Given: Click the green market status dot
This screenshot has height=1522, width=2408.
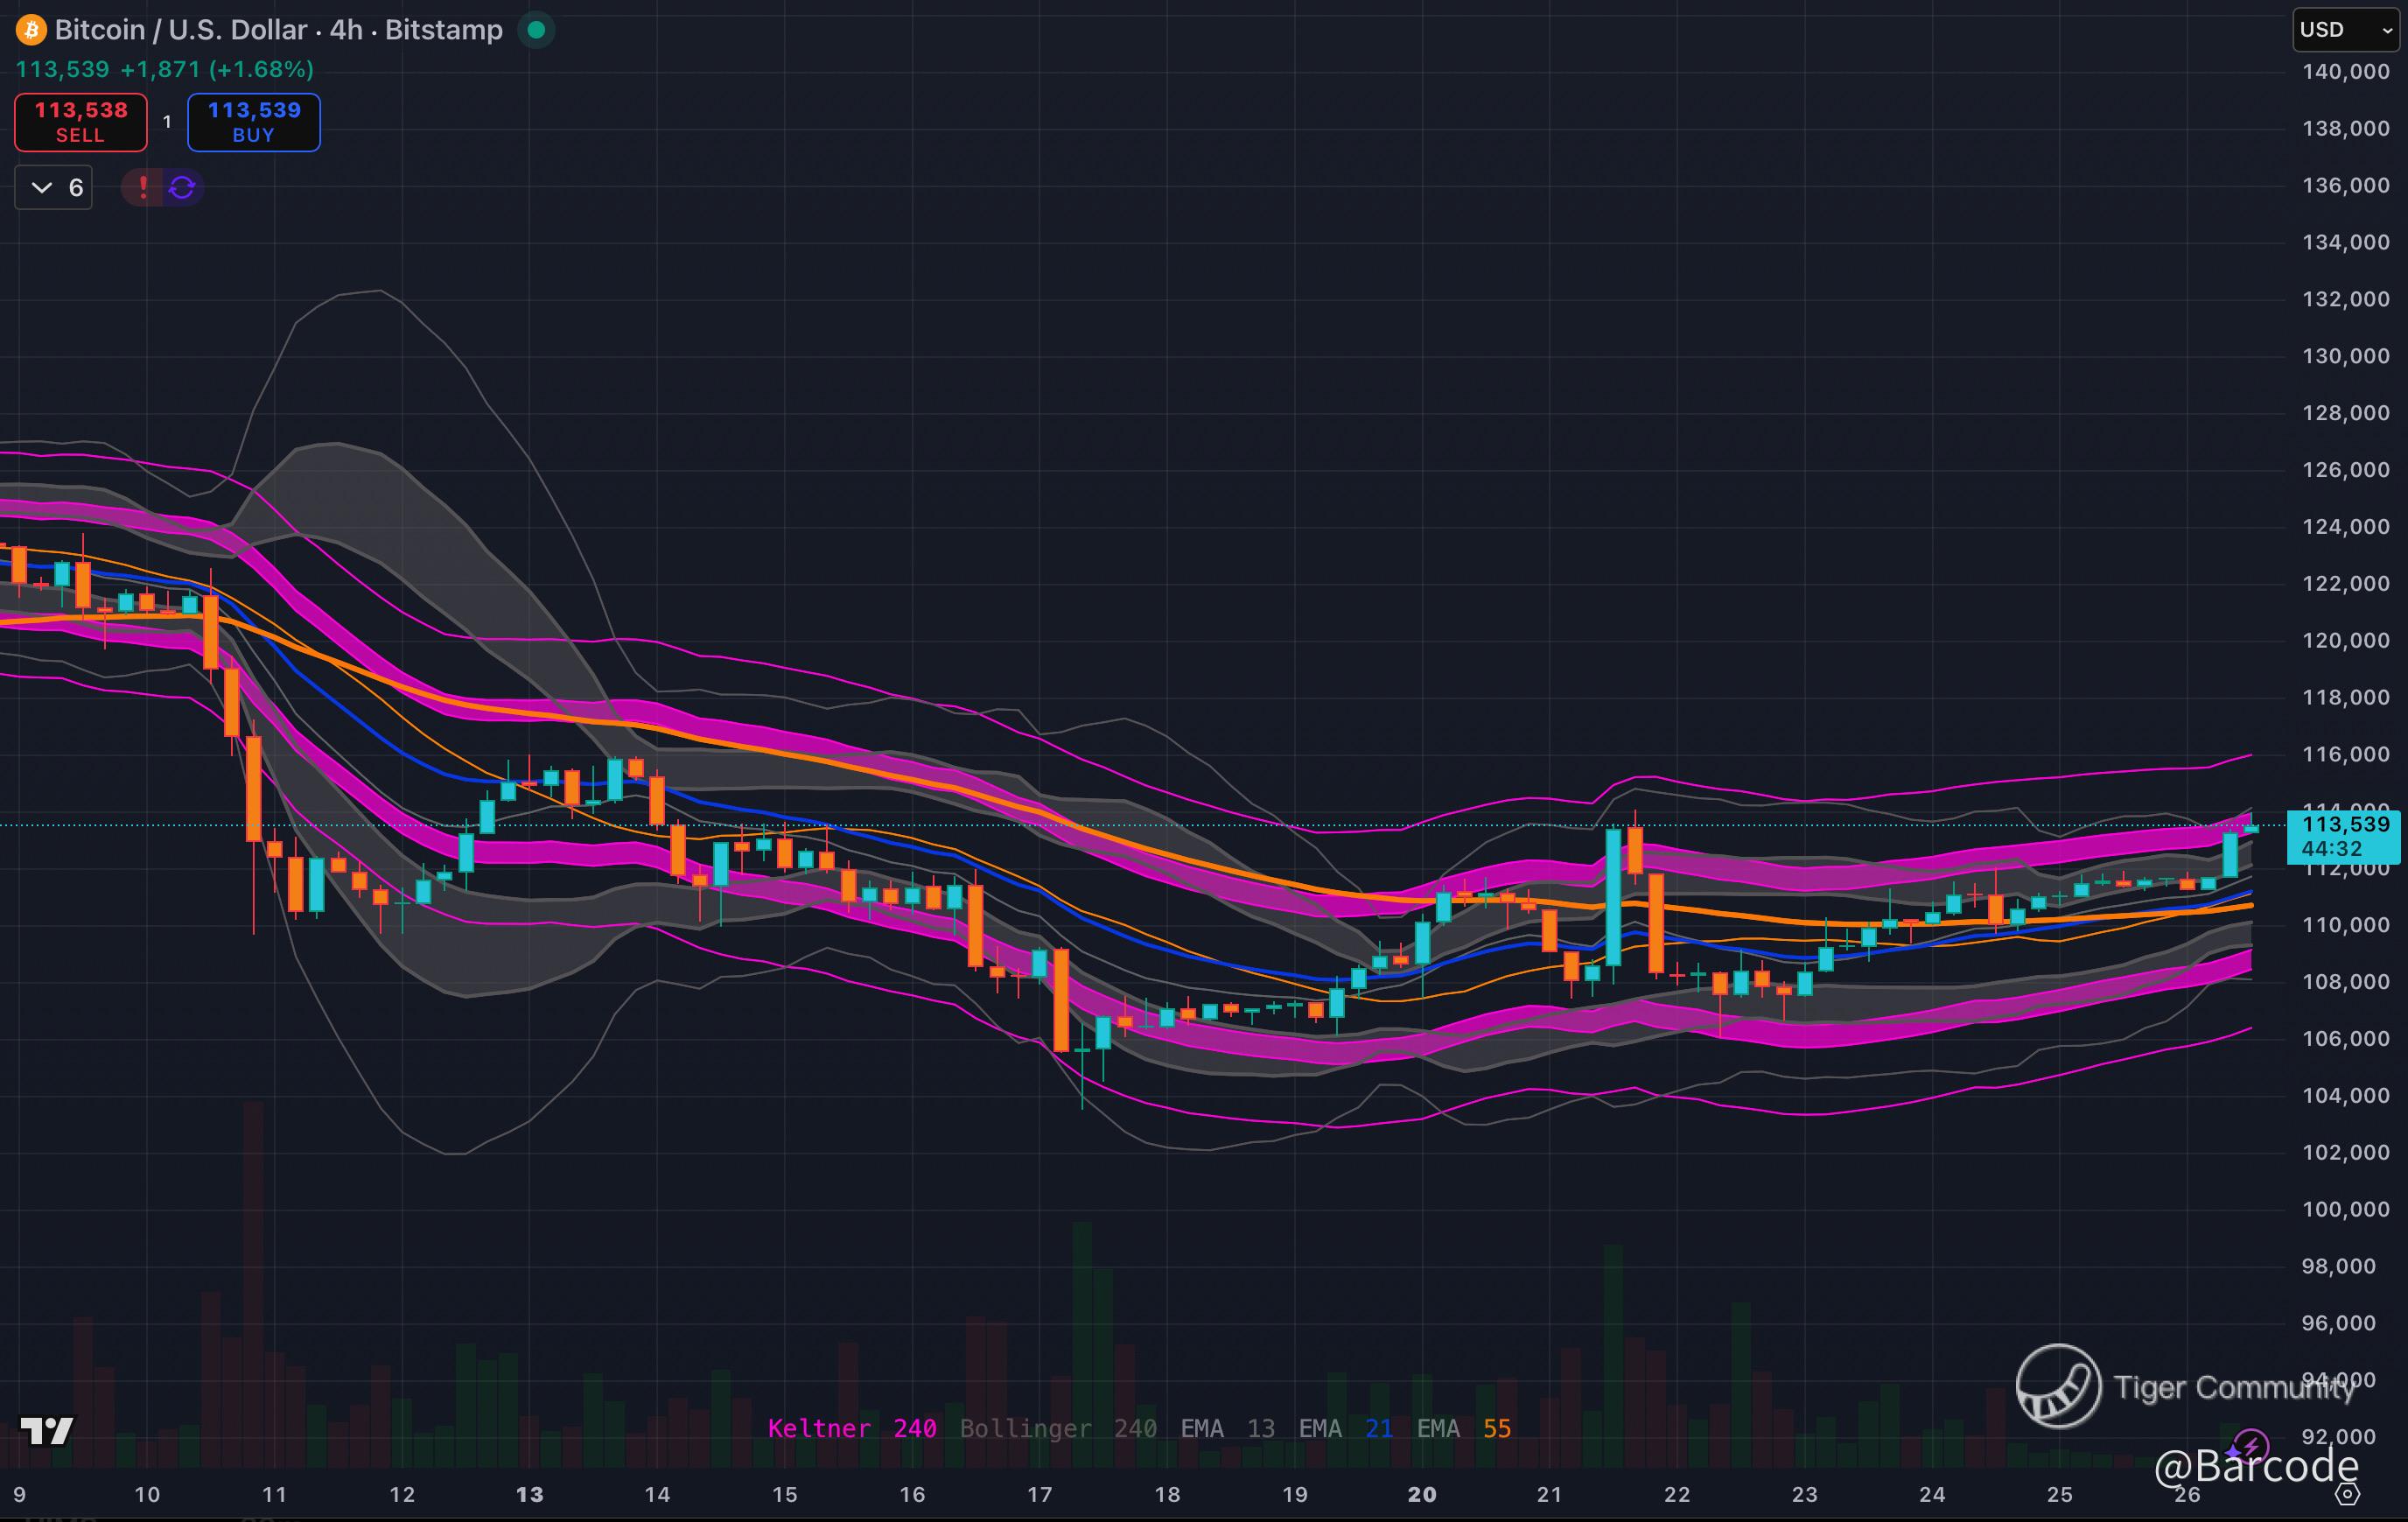Looking at the screenshot, I should [x=536, y=30].
